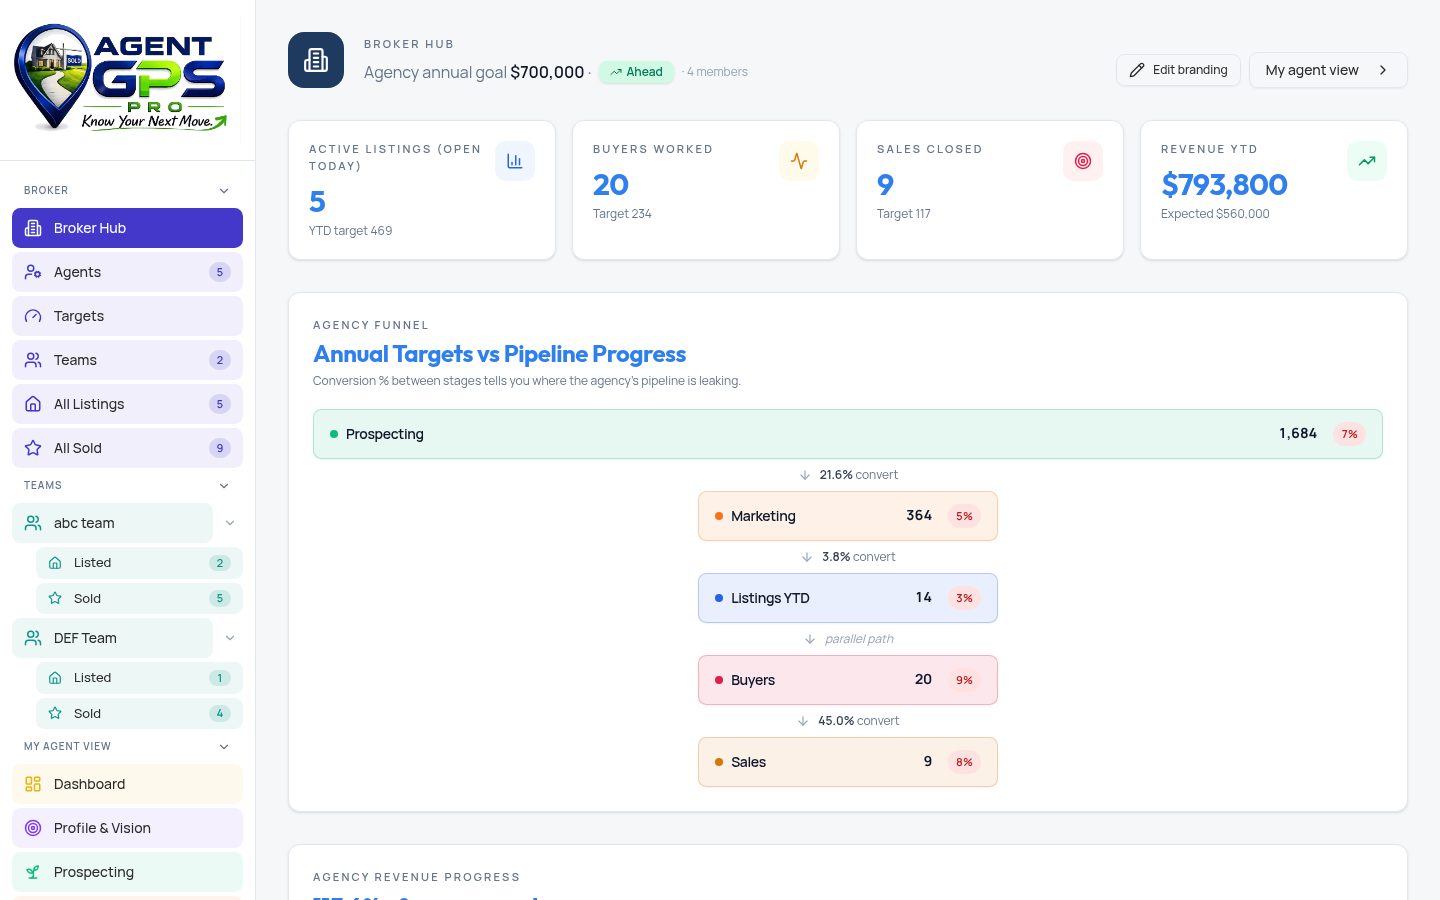Collapse the MY AGENT VIEW section
The image size is (1440, 900).
coord(224,747)
